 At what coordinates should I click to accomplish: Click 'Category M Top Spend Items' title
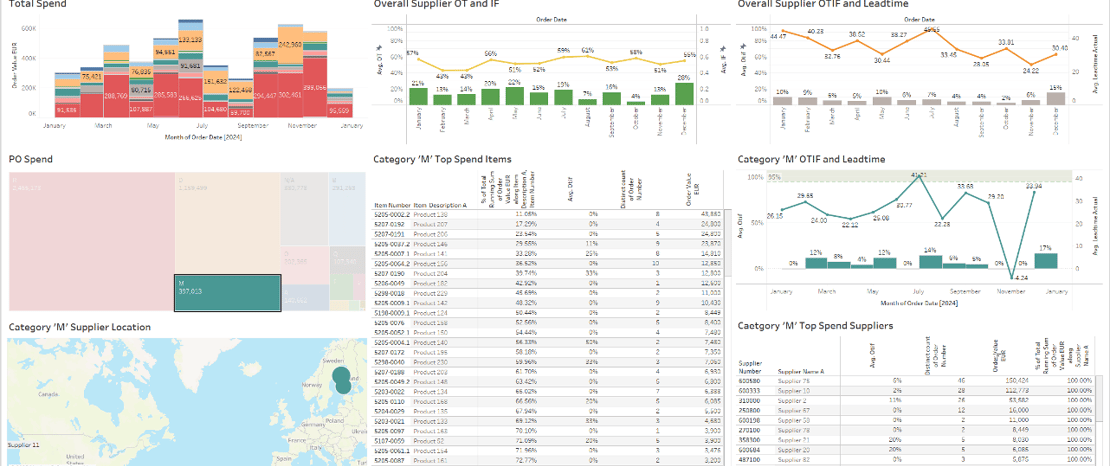(x=442, y=159)
